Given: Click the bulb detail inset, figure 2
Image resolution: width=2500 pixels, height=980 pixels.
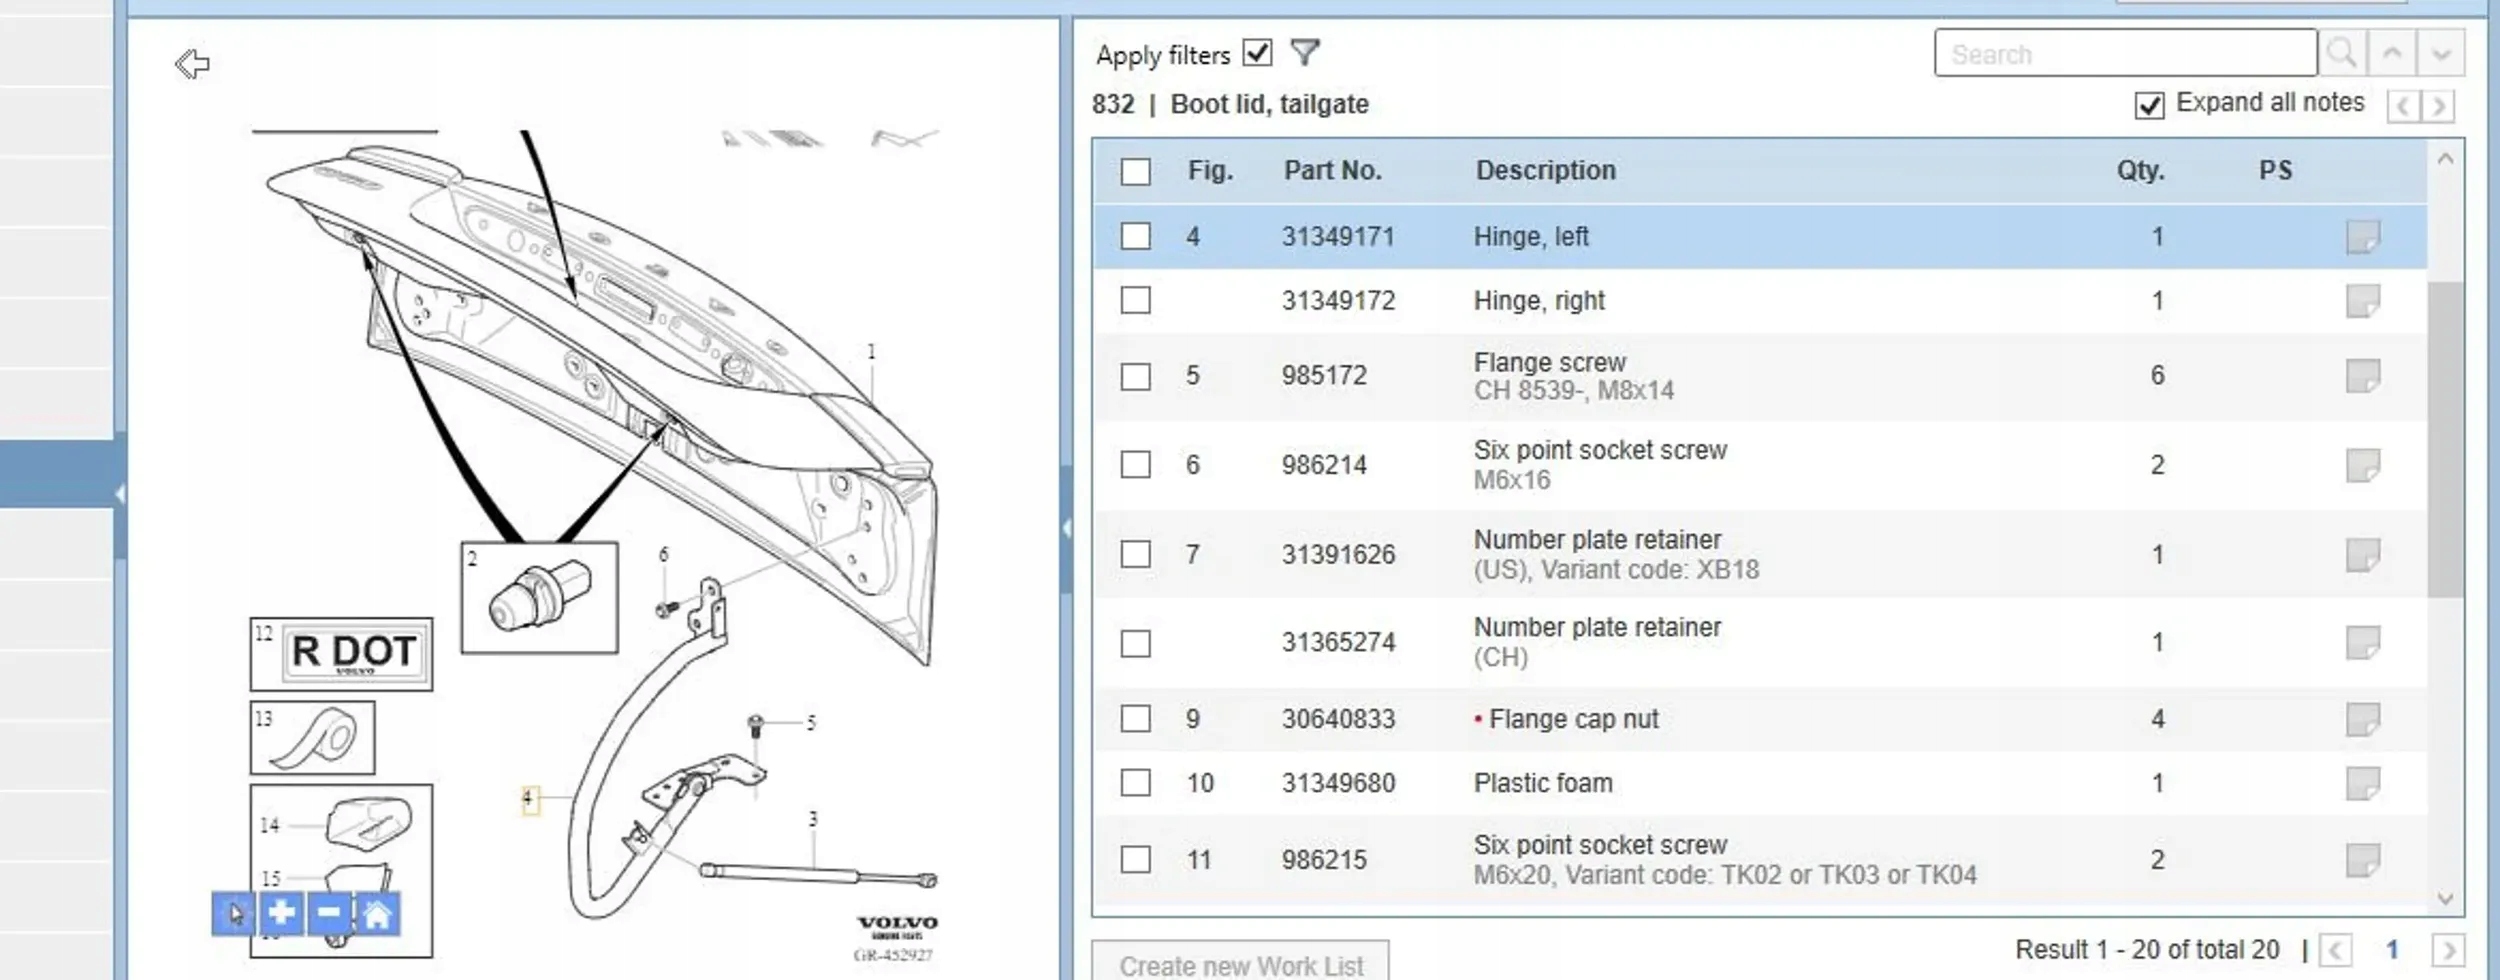Looking at the screenshot, I should 539,598.
